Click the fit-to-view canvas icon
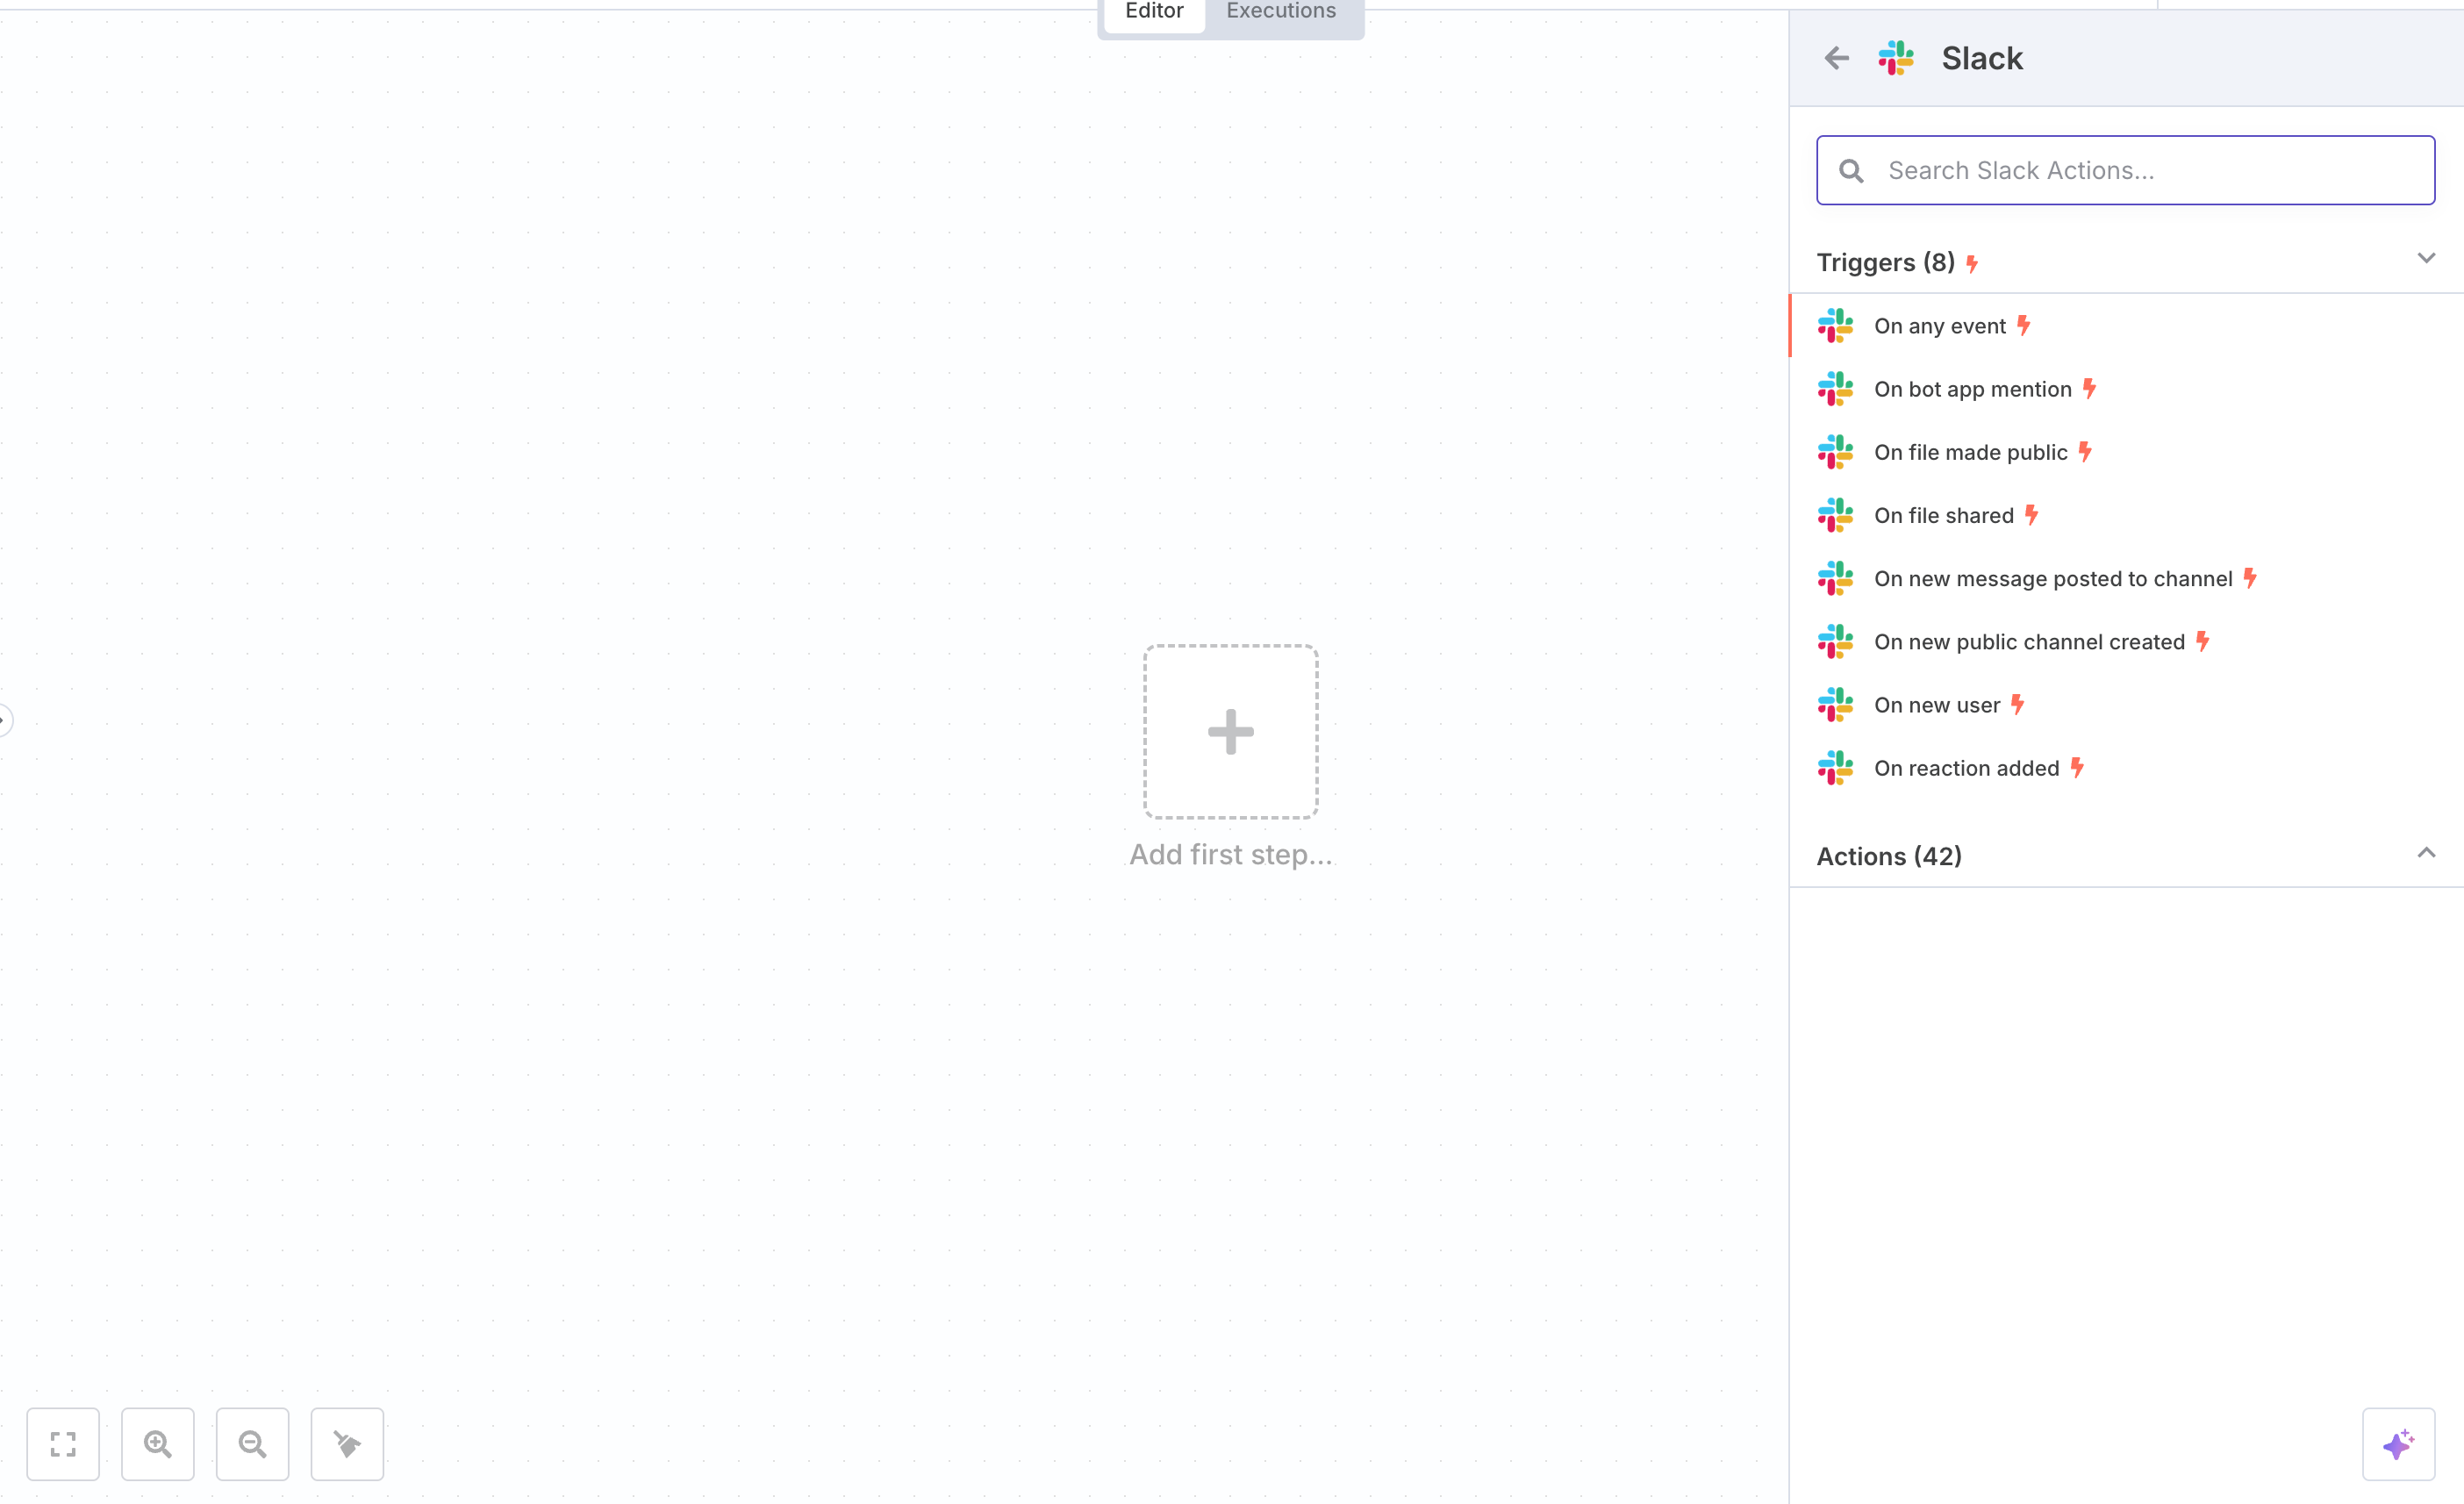The image size is (2464, 1504). [x=63, y=1443]
